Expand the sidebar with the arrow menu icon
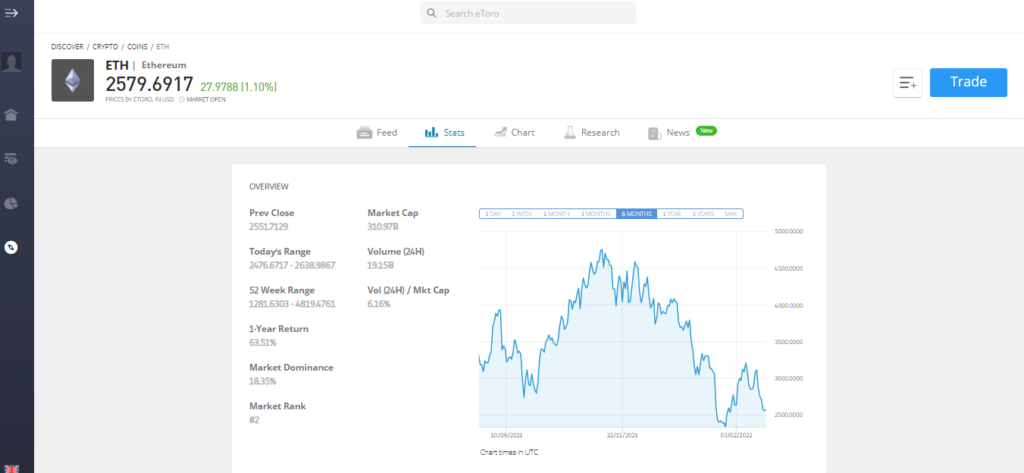 [11, 13]
